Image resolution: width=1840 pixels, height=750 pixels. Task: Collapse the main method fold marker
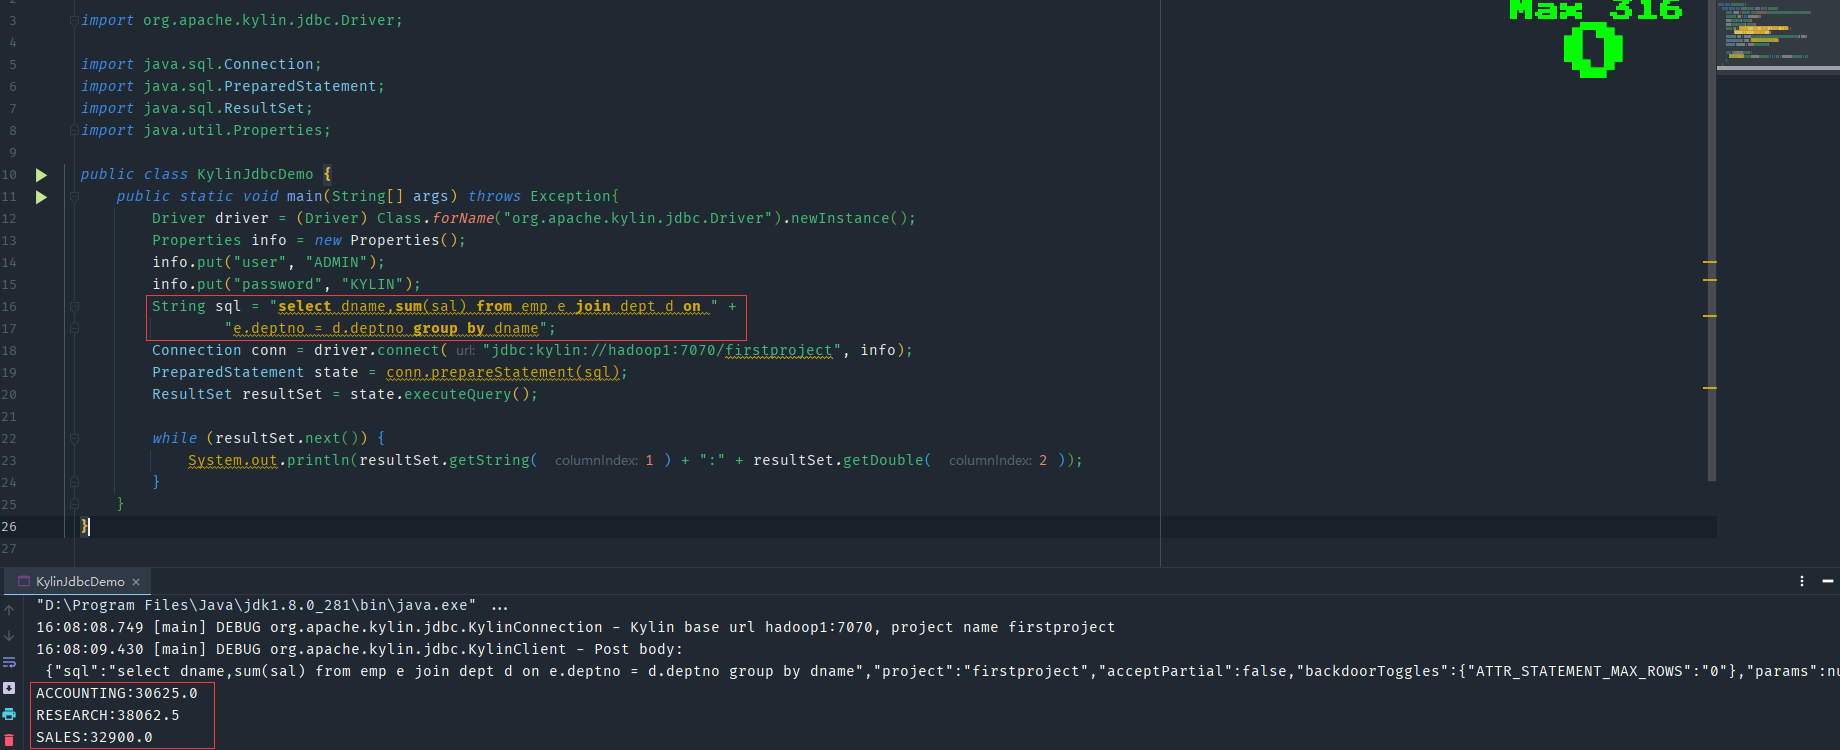click(x=75, y=197)
